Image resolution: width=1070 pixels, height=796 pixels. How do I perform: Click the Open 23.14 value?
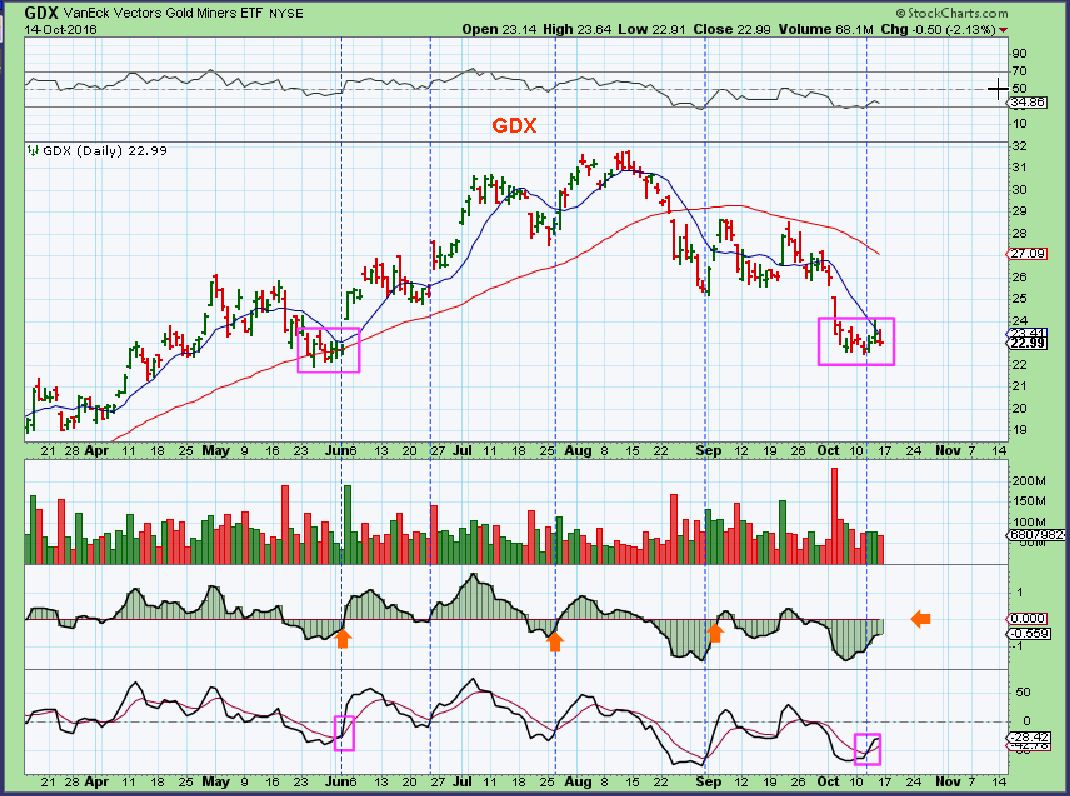(499, 29)
